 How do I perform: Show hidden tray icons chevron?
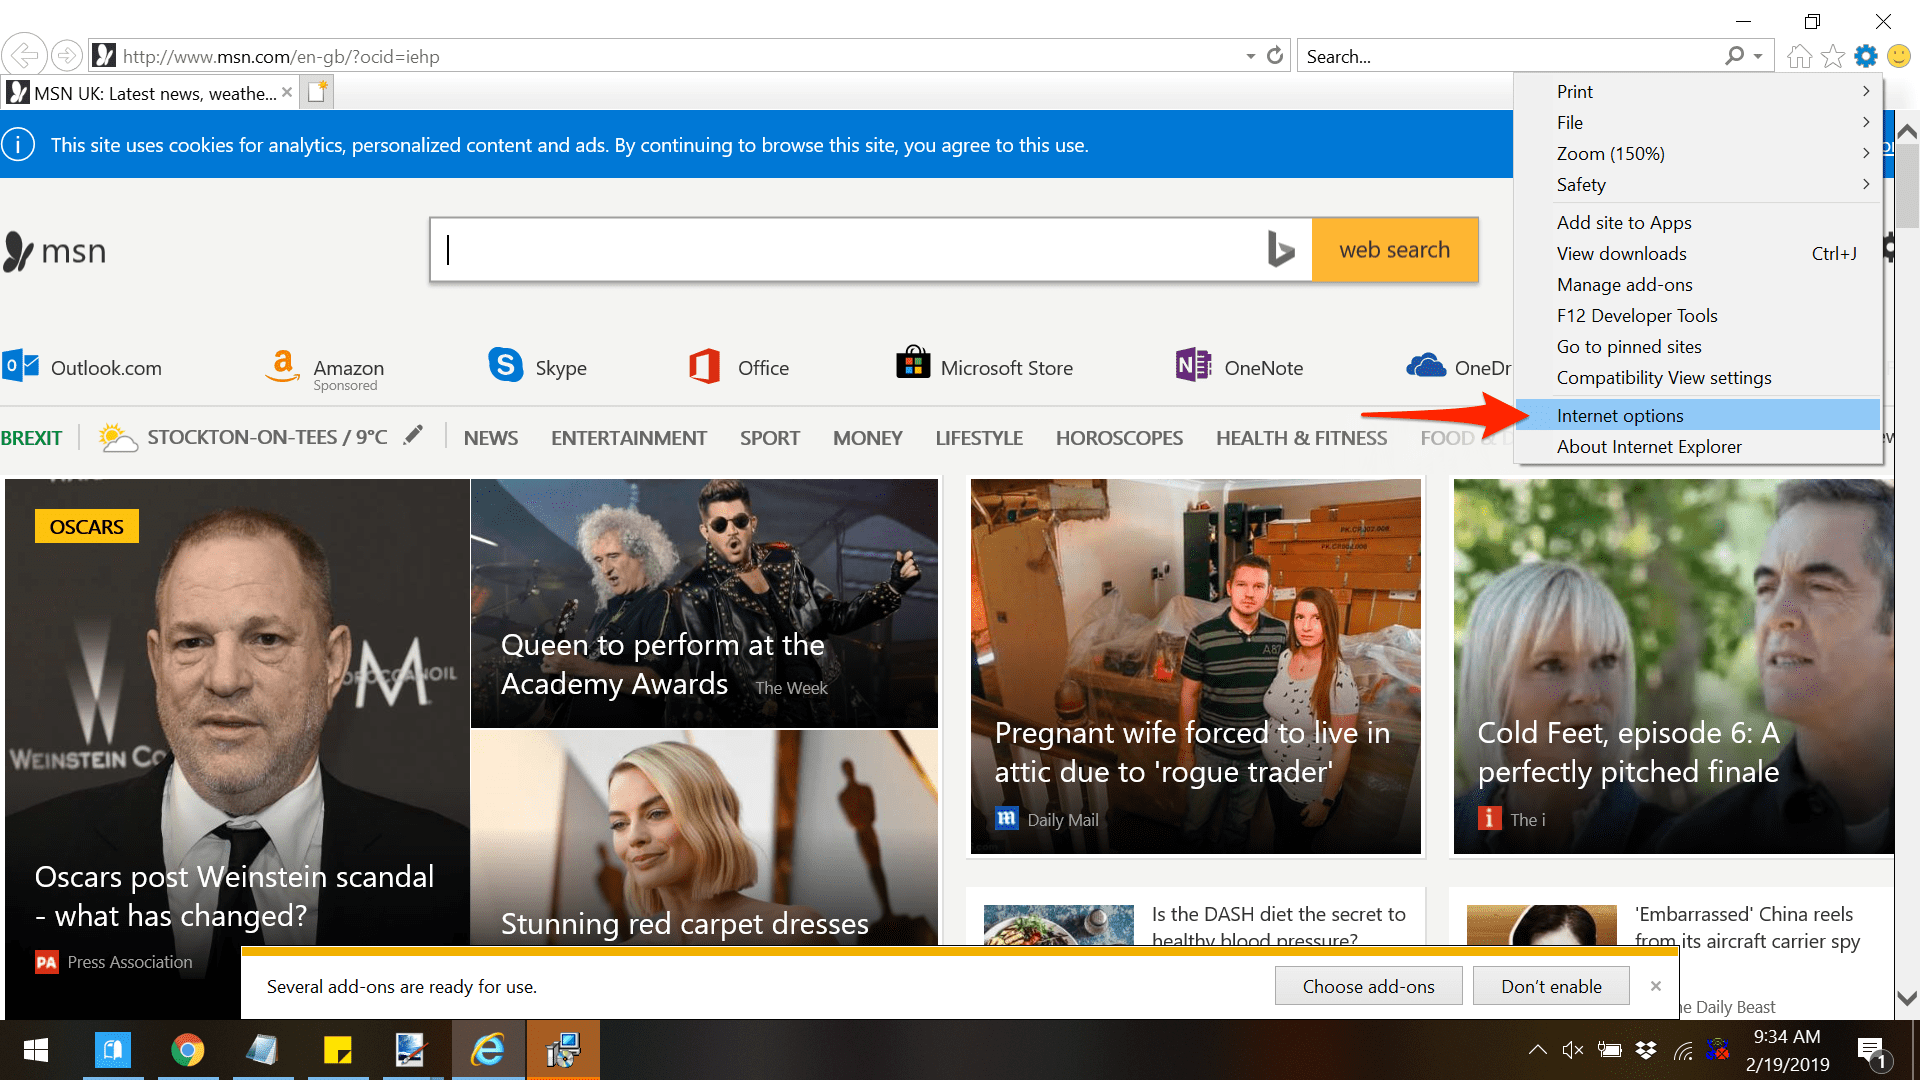pyautogui.click(x=1537, y=1050)
